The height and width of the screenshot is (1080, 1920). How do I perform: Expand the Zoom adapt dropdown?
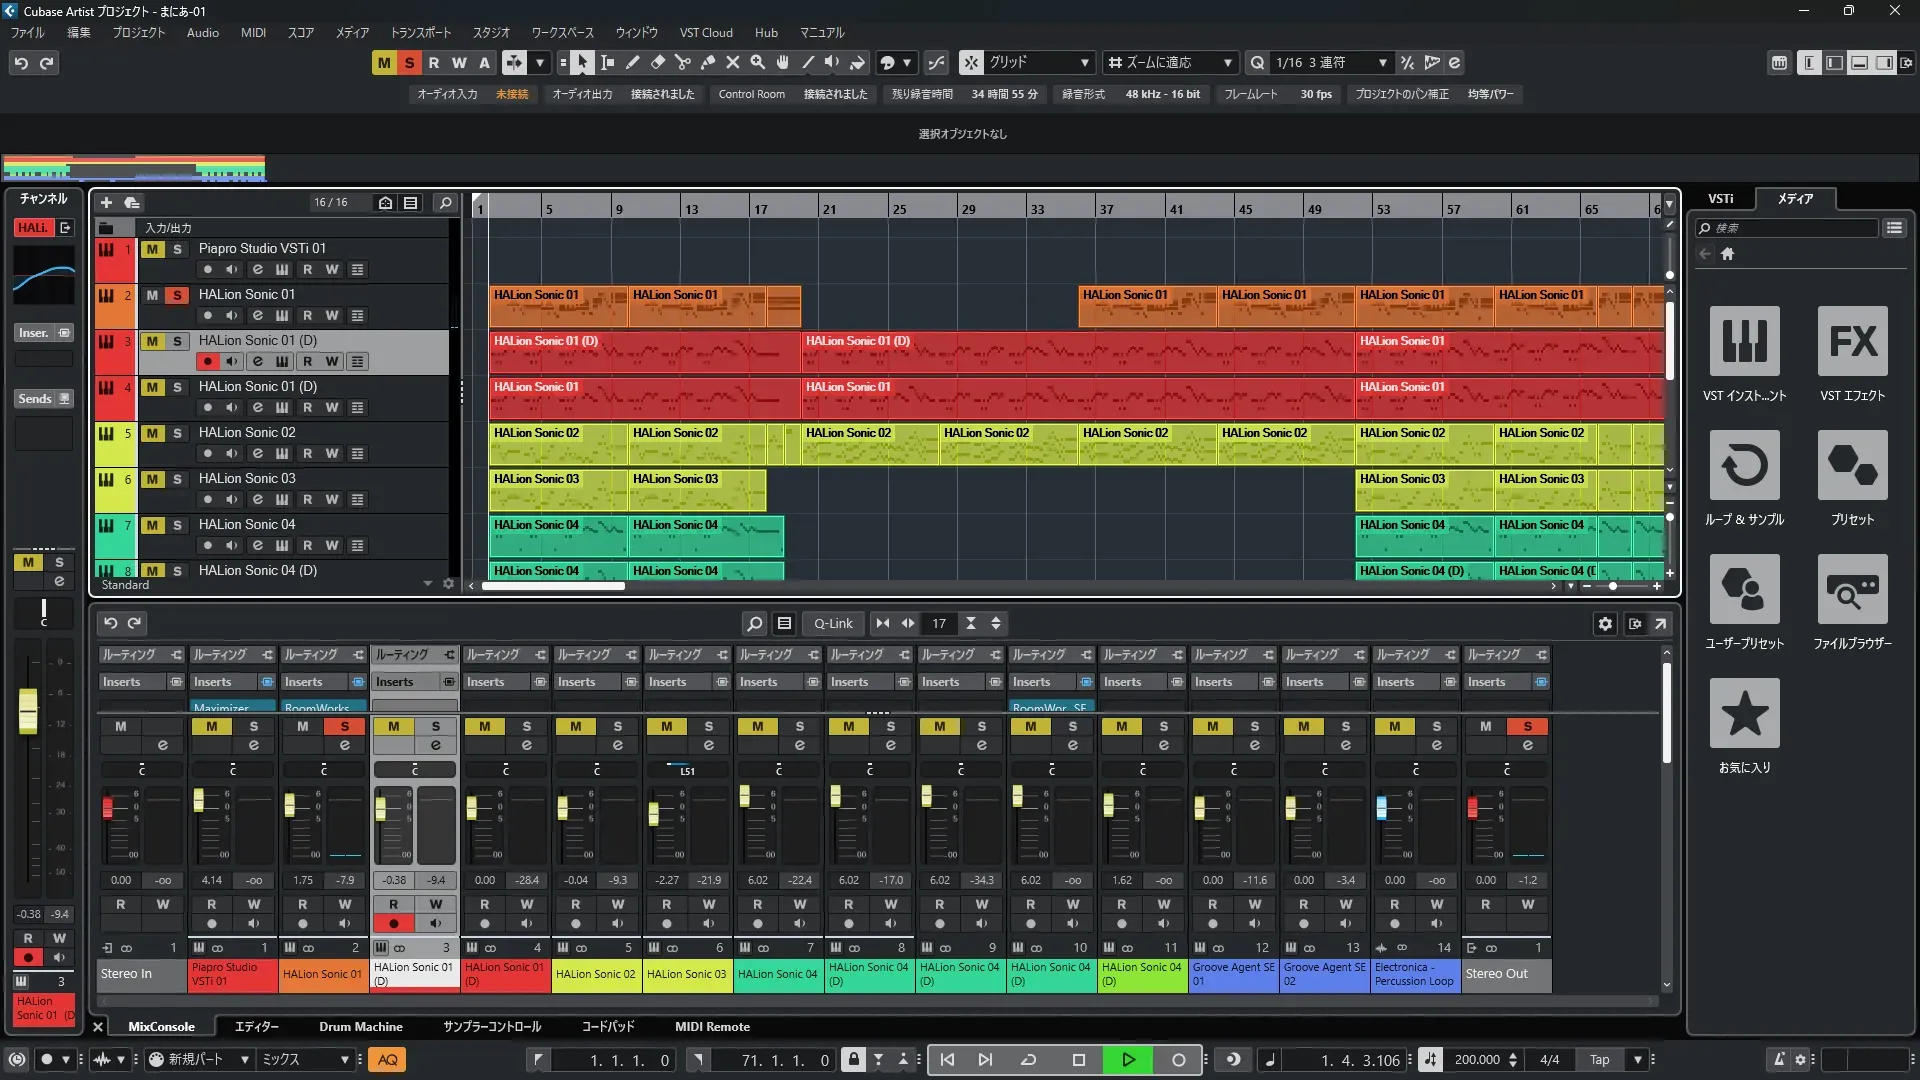1227,63
